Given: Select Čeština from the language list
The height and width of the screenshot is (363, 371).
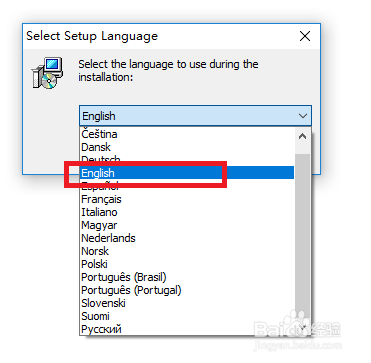Looking at the screenshot, I should [187, 134].
